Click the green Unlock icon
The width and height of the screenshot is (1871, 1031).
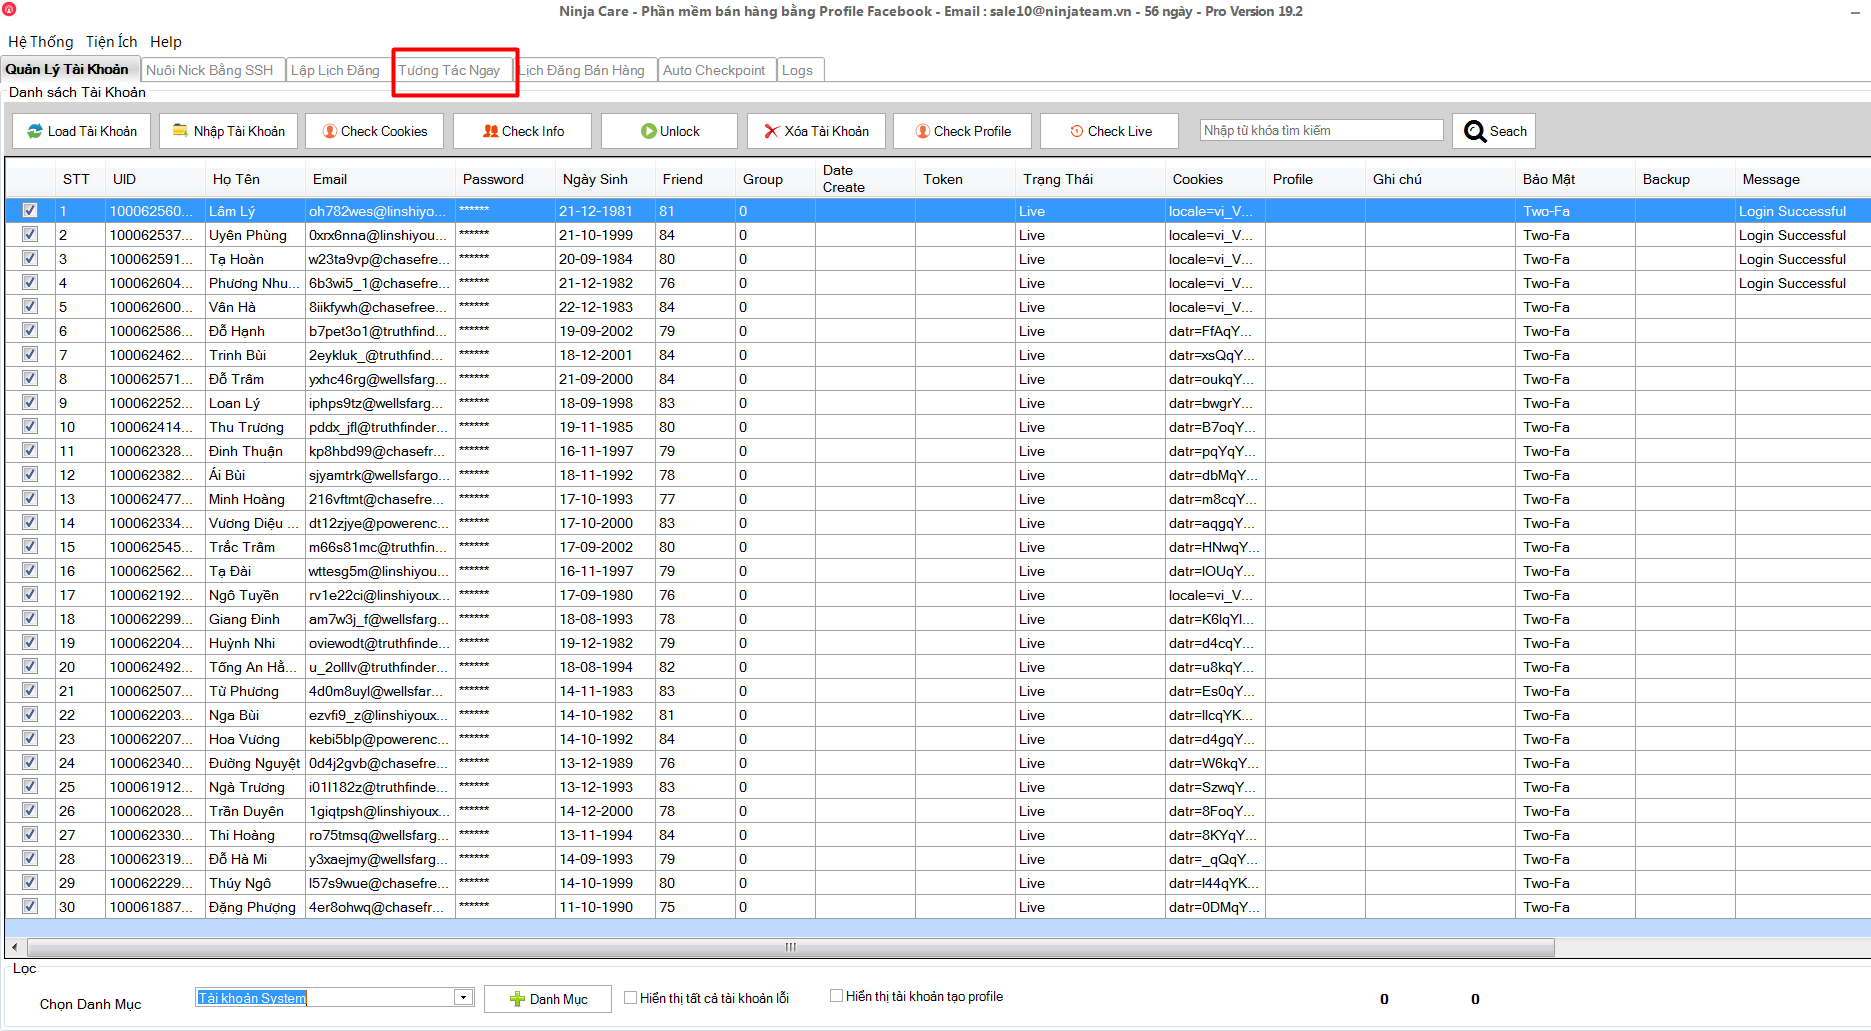coord(649,131)
